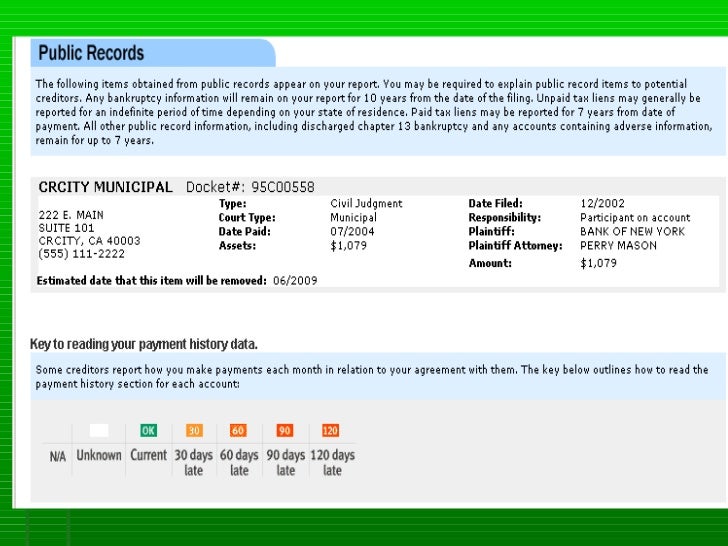728x546 pixels.
Task: Click the Date Filed: field label
Action: click(495, 203)
